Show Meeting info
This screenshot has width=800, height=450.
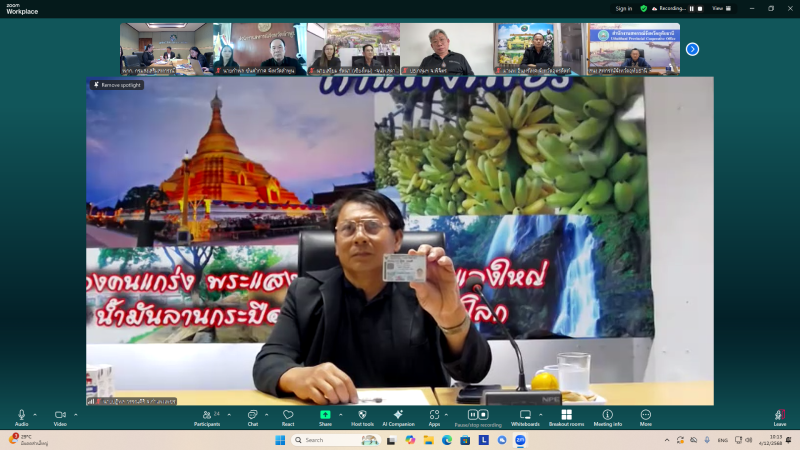click(607, 415)
